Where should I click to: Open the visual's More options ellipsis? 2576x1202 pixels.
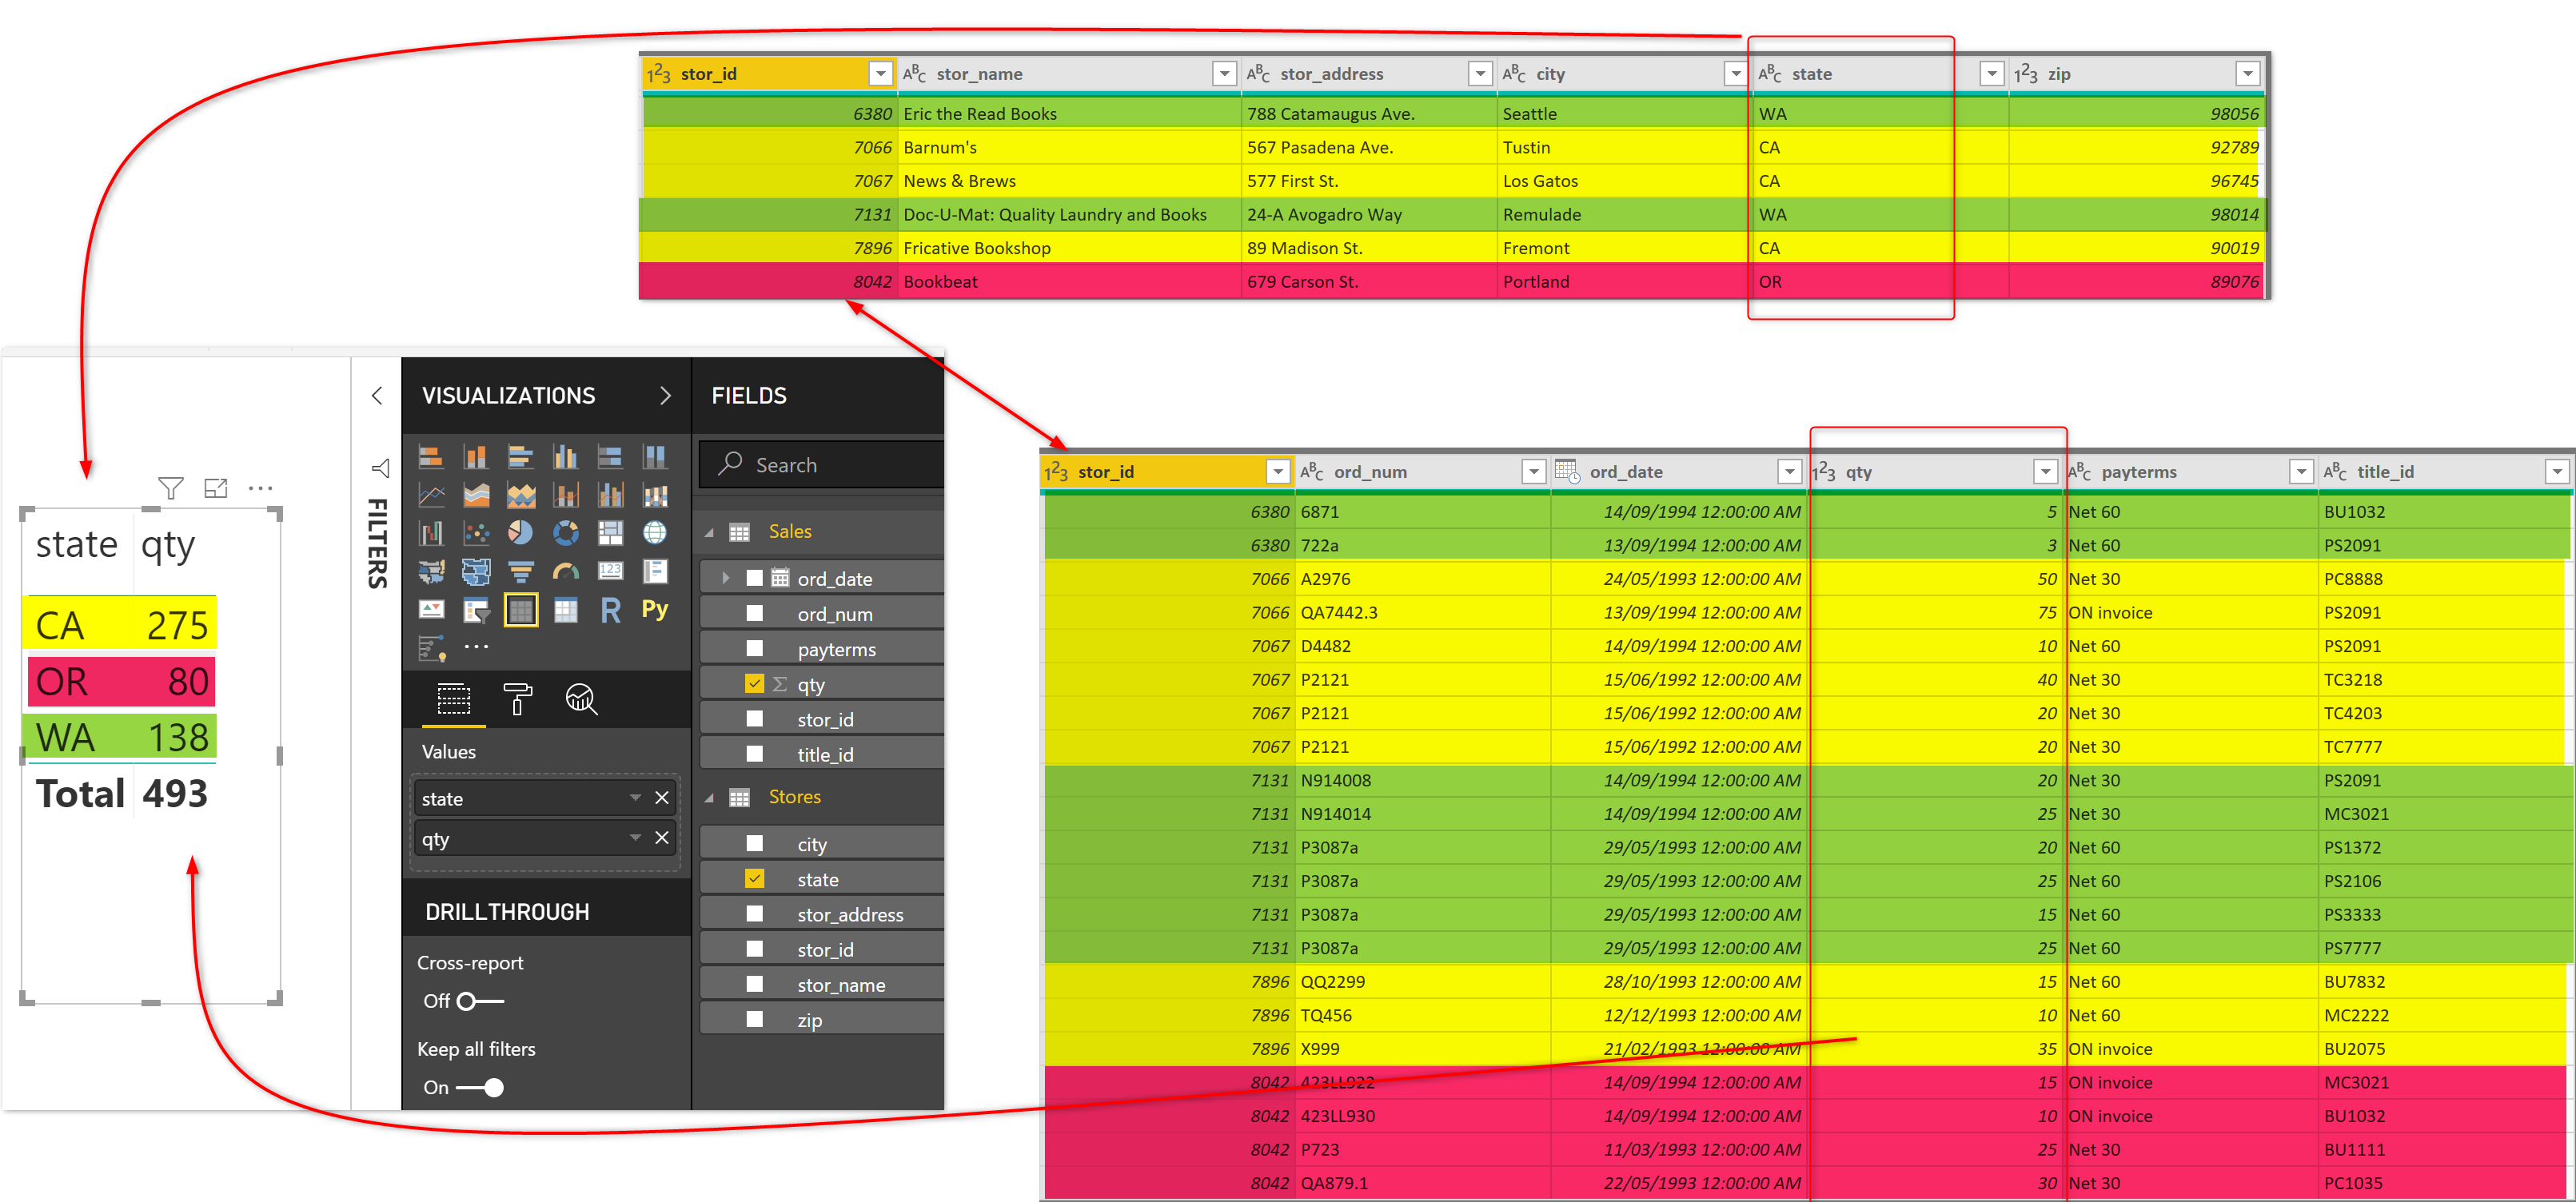point(260,488)
